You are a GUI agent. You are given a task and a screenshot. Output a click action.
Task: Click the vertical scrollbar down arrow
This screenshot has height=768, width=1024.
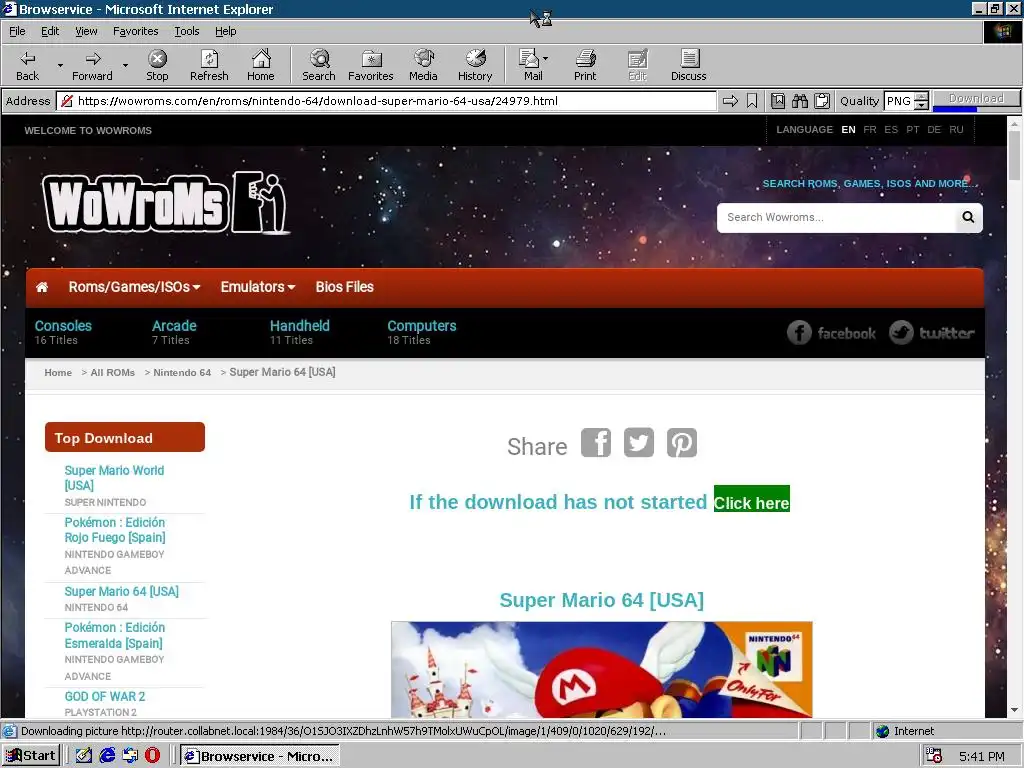click(x=1014, y=710)
